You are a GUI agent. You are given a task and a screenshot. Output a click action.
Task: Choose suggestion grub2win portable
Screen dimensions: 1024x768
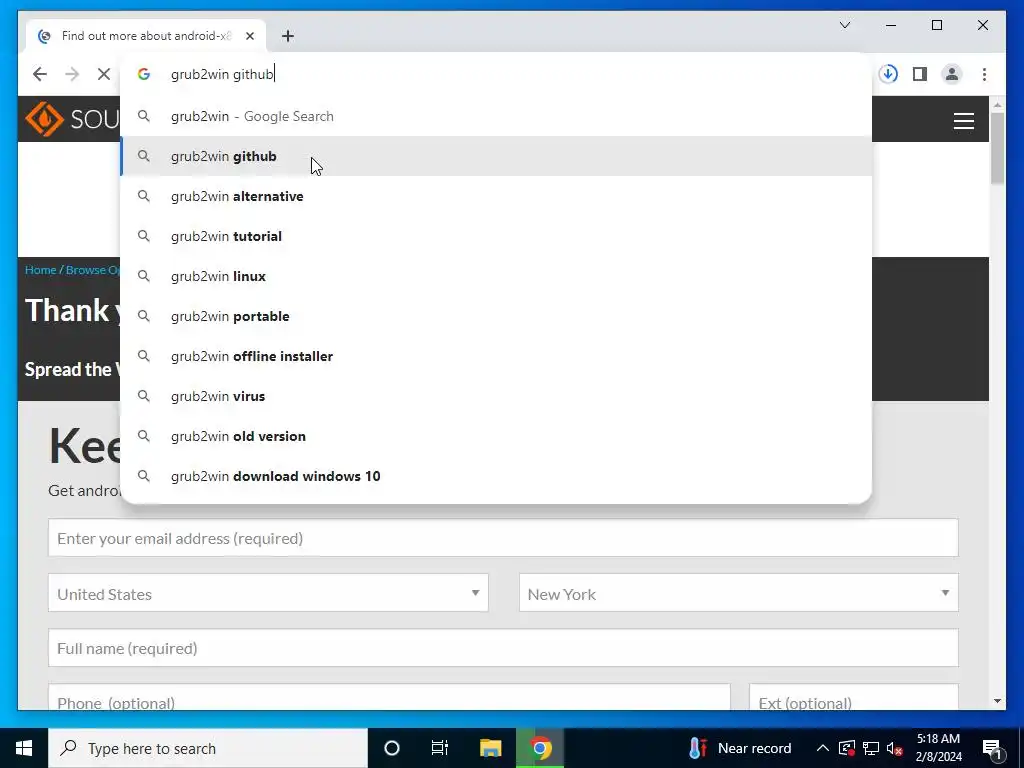click(x=496, y=316)
